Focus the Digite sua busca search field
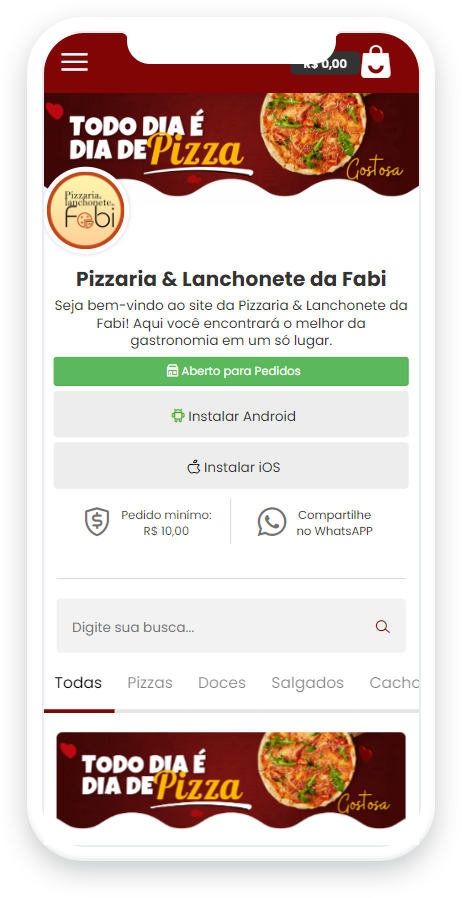This screenshot has height=898, width=462. [x=231, y=625]
